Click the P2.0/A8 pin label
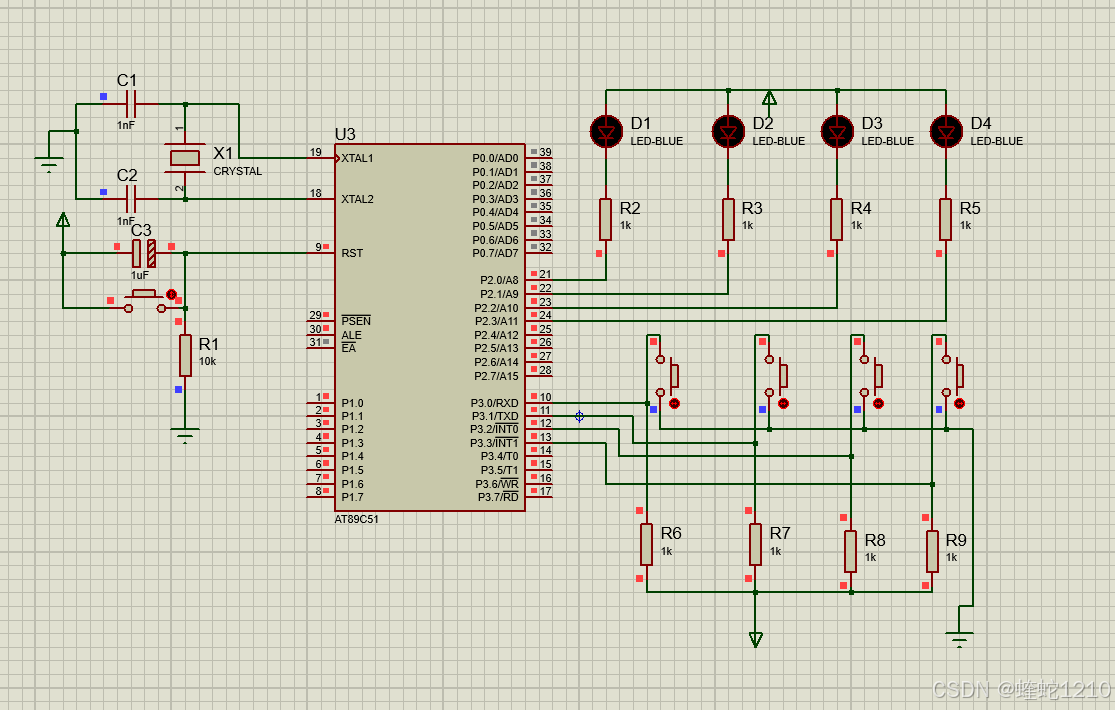Image resolution: width=1115 pixels, height=710 pixels. (499, 280)
